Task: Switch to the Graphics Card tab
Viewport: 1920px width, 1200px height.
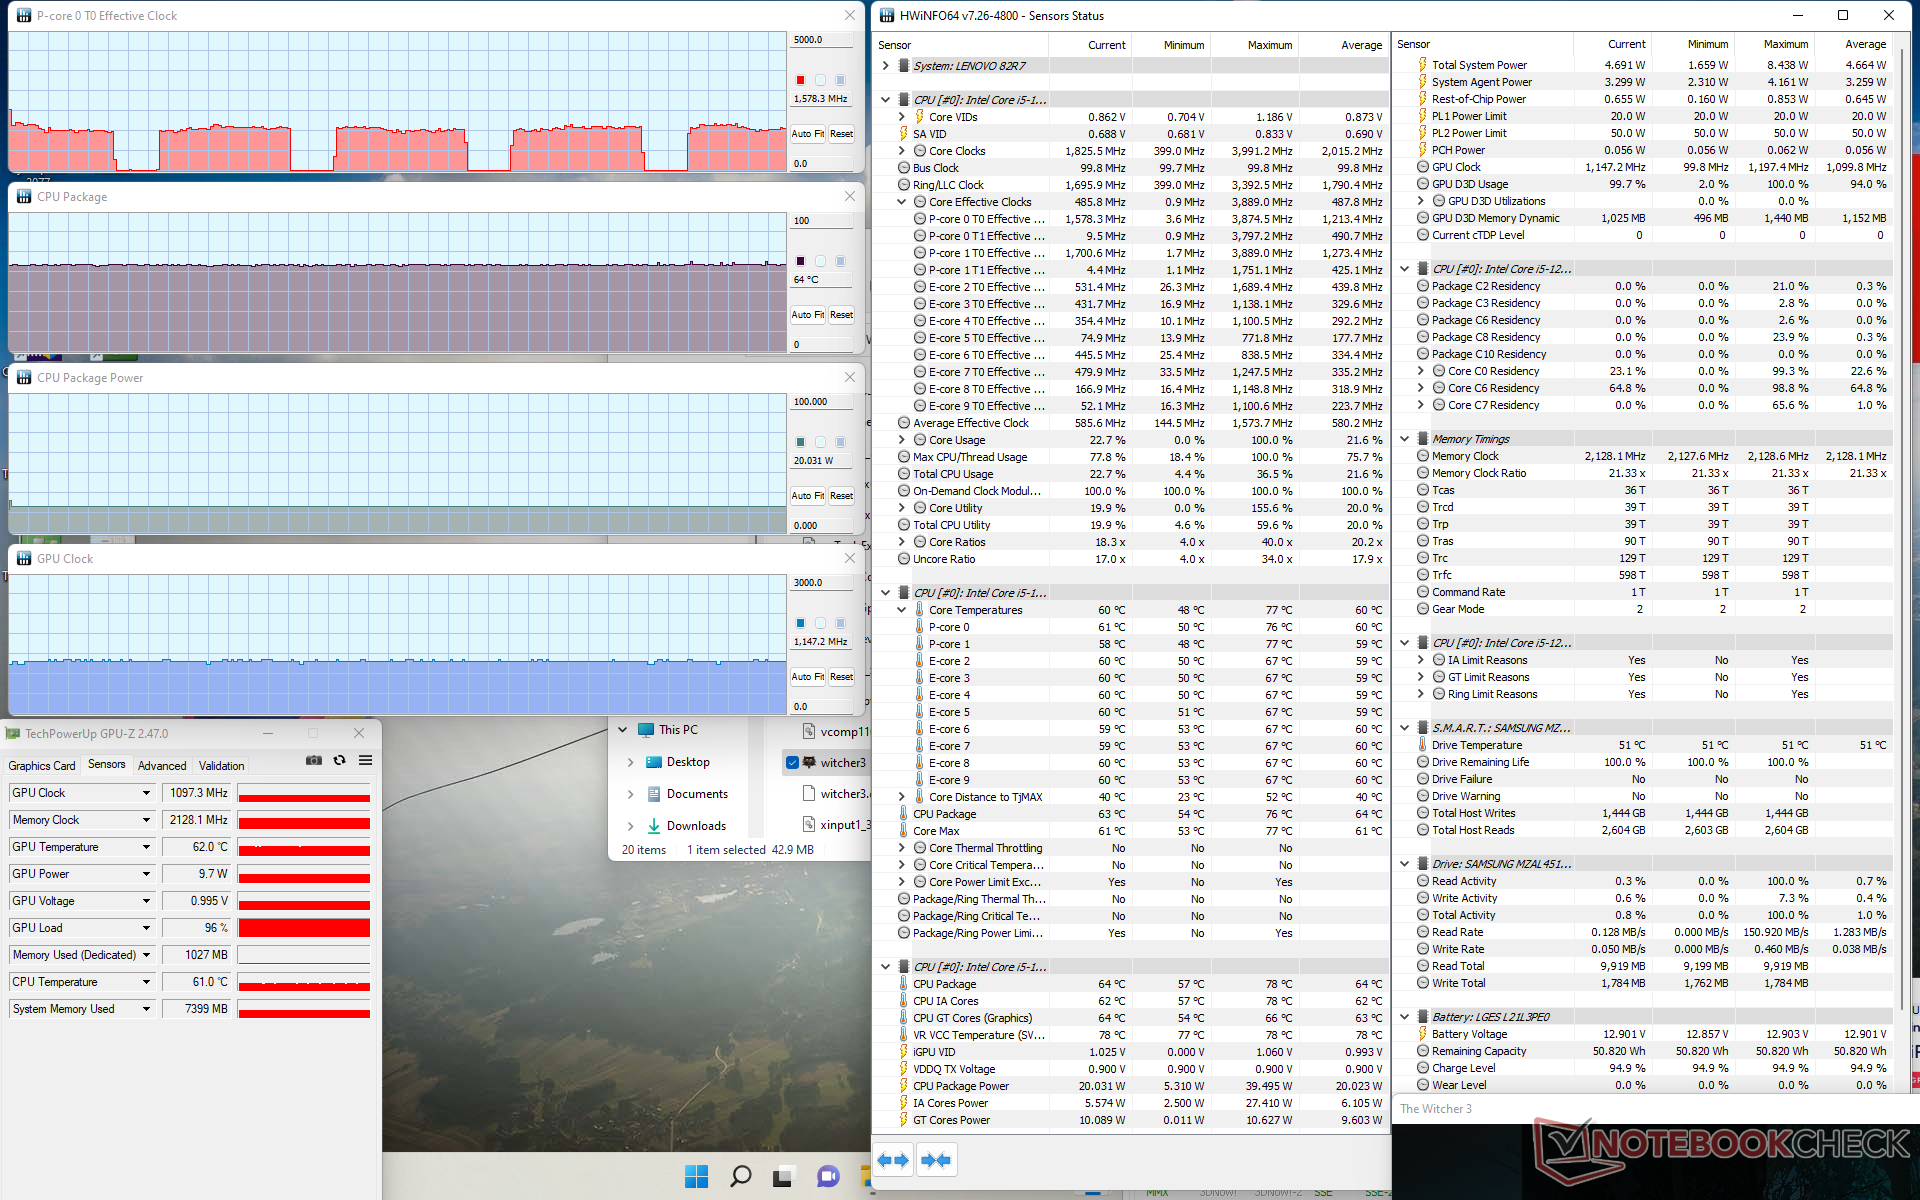Action: [x=42, y=766]
